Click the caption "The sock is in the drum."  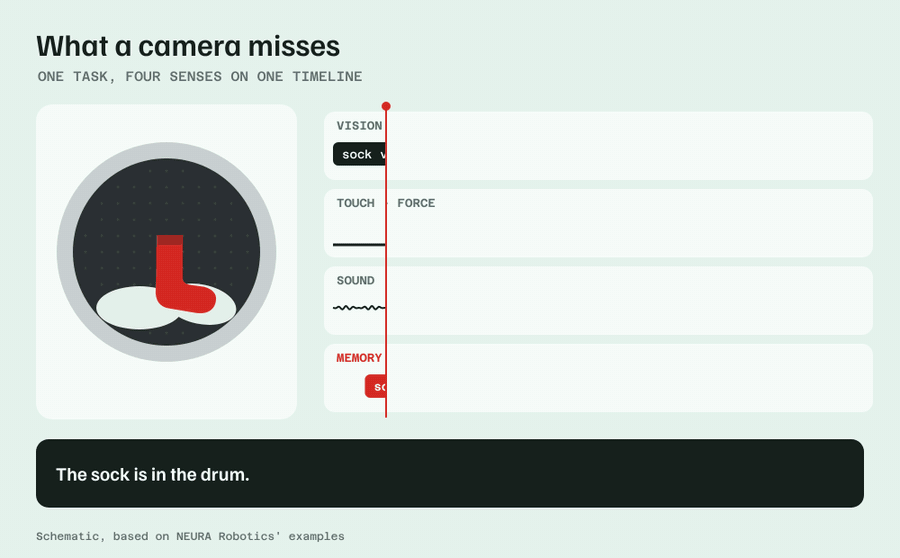pyautogui.click(x=153, y=475)
